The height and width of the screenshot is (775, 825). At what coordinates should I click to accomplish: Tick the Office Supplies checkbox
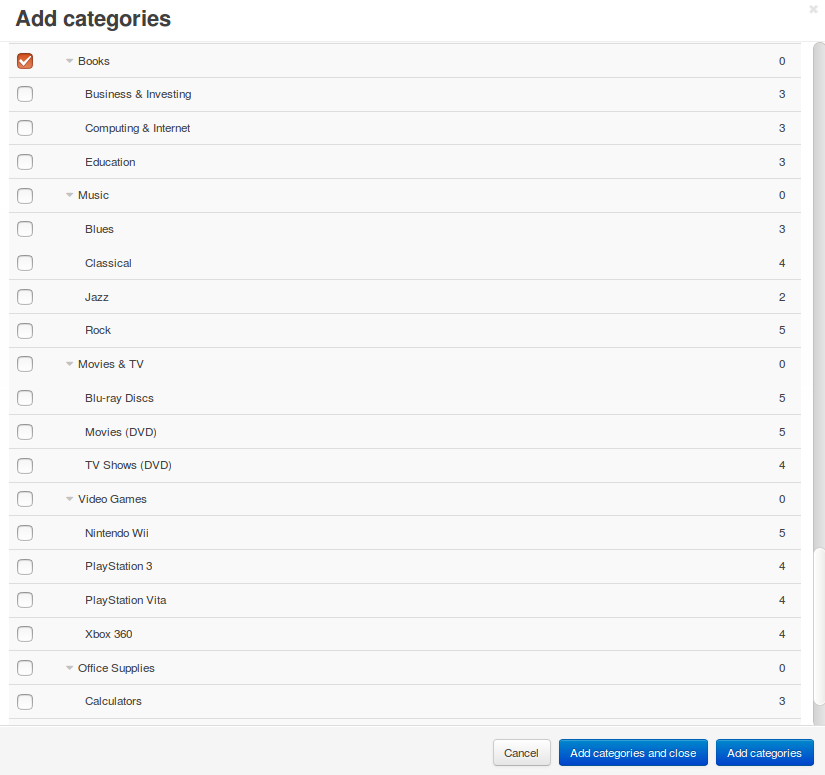(25, 668)
